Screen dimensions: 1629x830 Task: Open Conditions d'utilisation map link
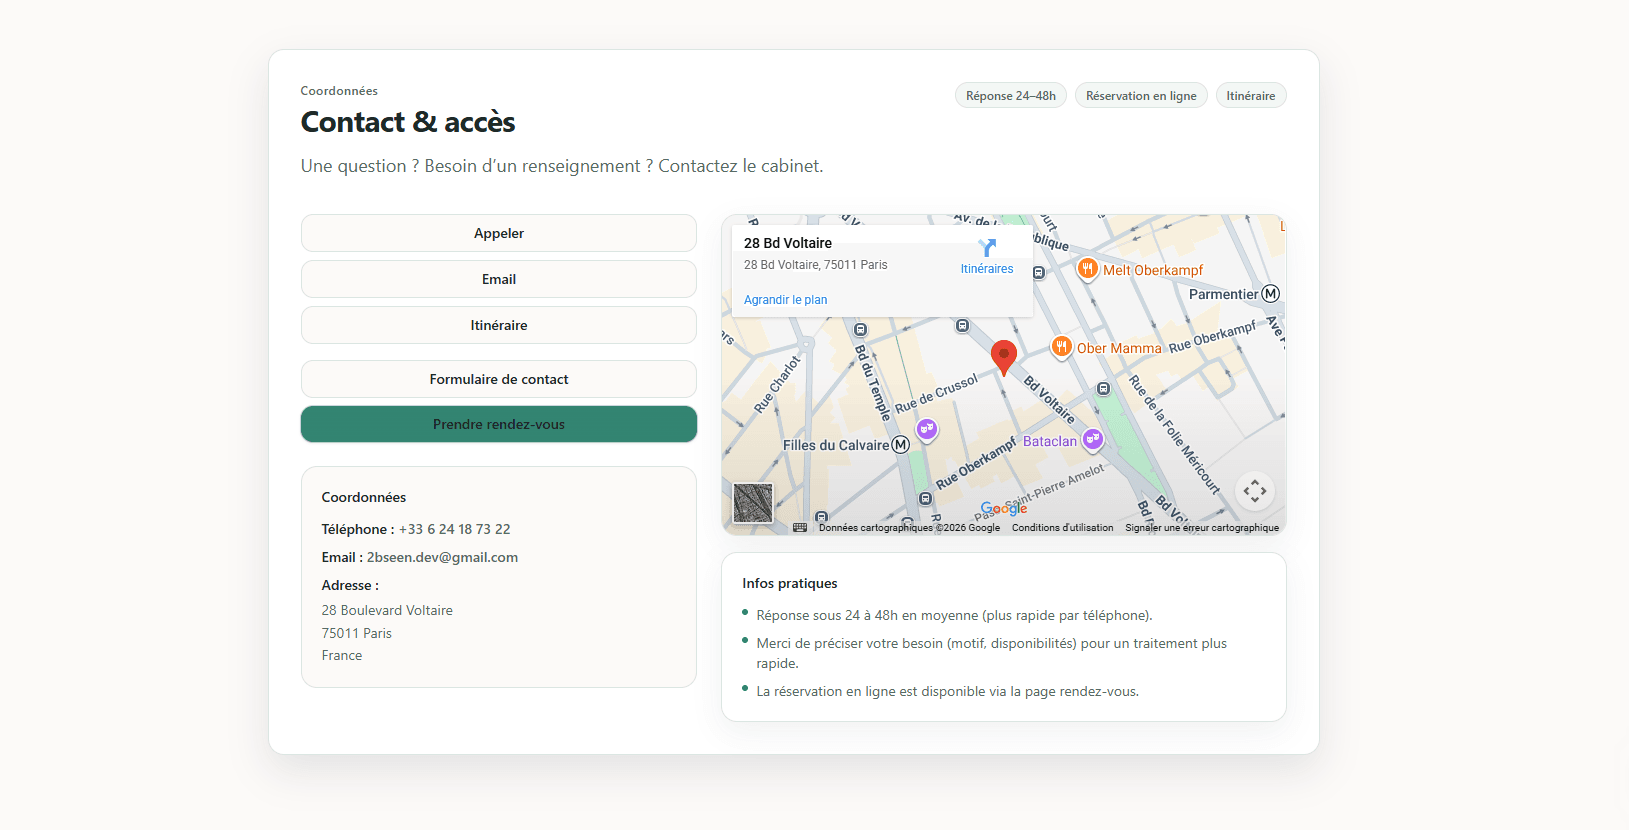pos(1062,528)
